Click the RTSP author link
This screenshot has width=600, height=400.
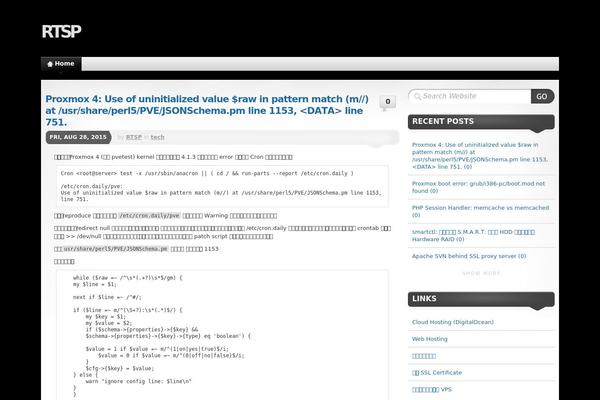point(134,137)
